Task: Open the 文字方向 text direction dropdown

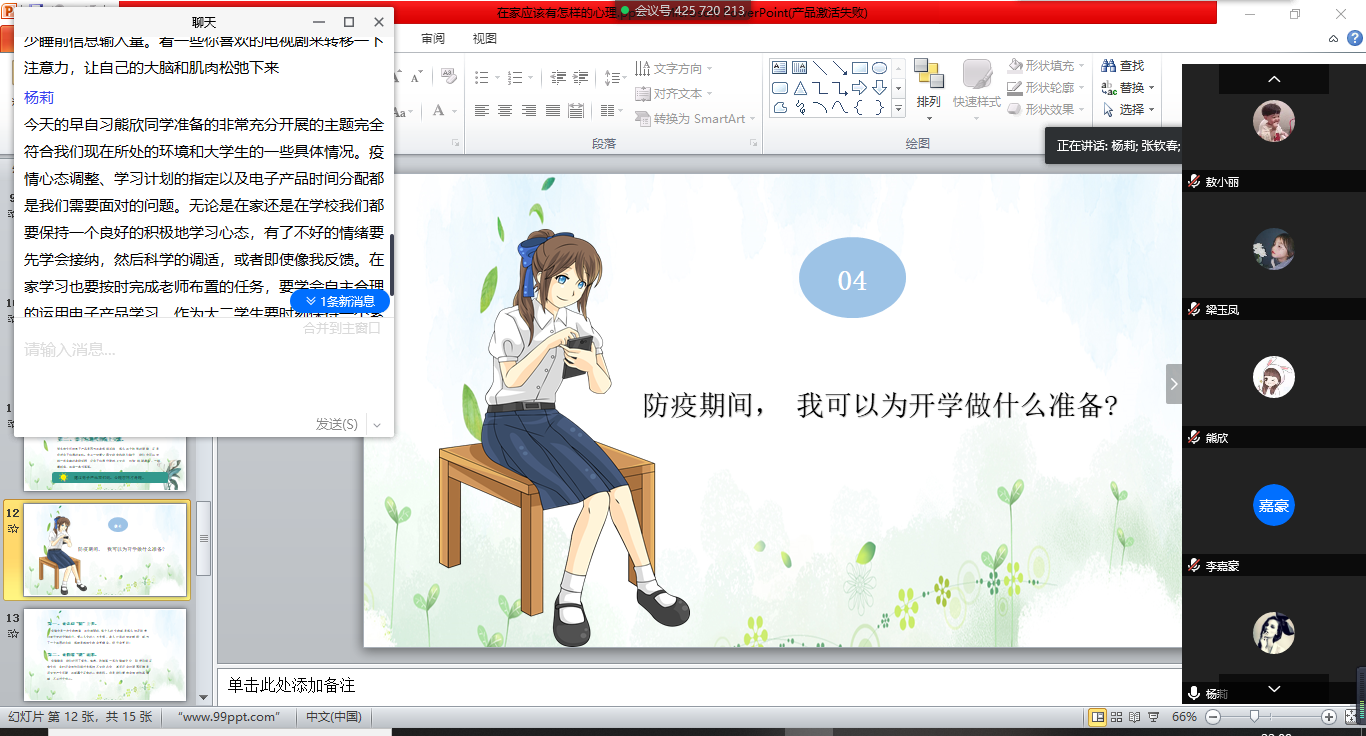Action: coord(709,69)
